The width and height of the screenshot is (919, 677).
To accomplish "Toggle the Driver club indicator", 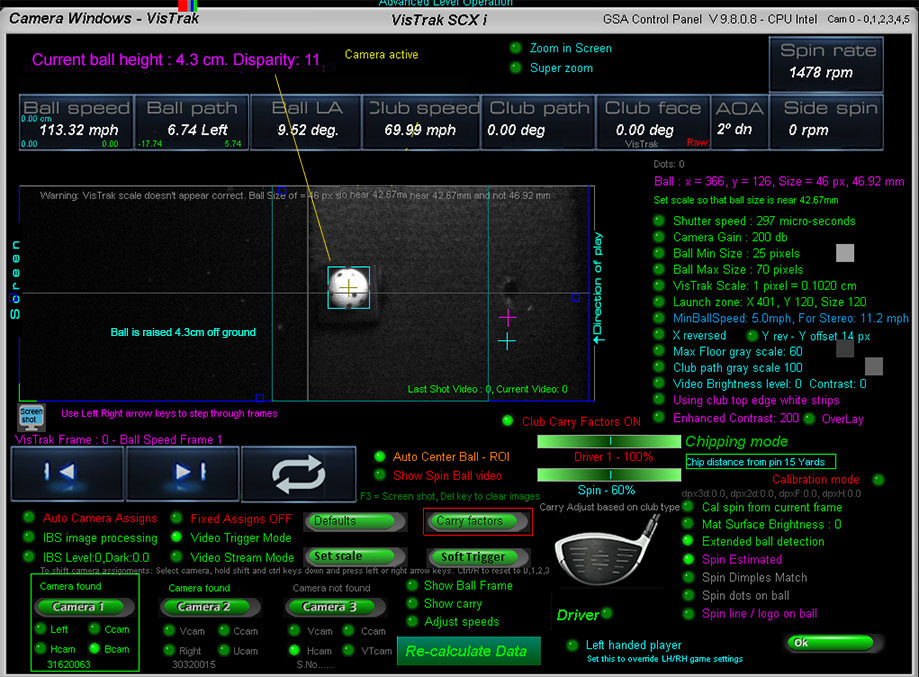I will [x=607, y=613].
